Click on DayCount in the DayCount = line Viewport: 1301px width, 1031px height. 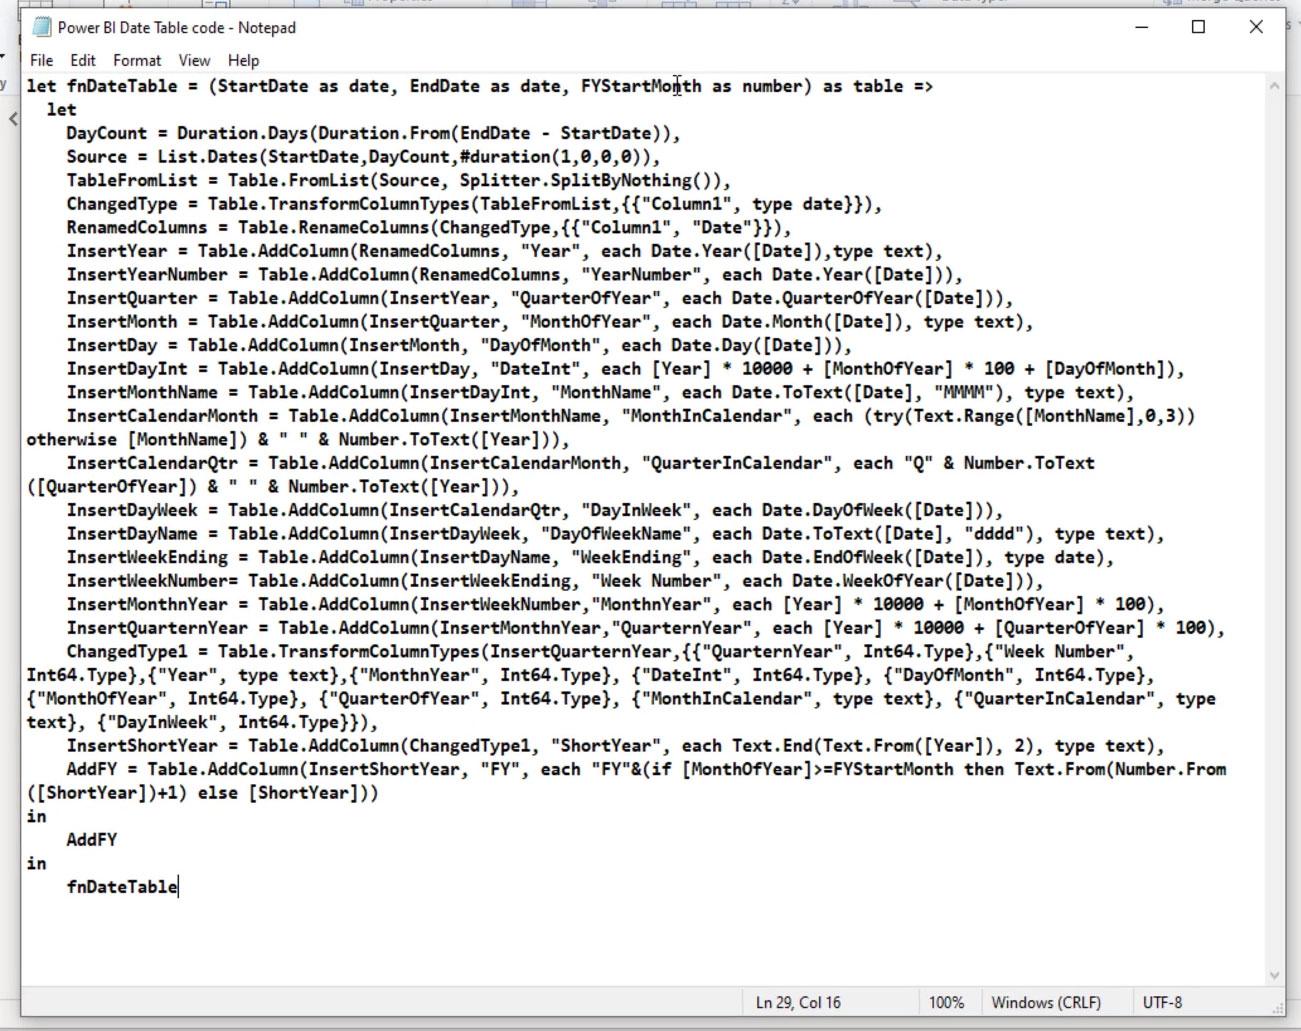point(106,133)
